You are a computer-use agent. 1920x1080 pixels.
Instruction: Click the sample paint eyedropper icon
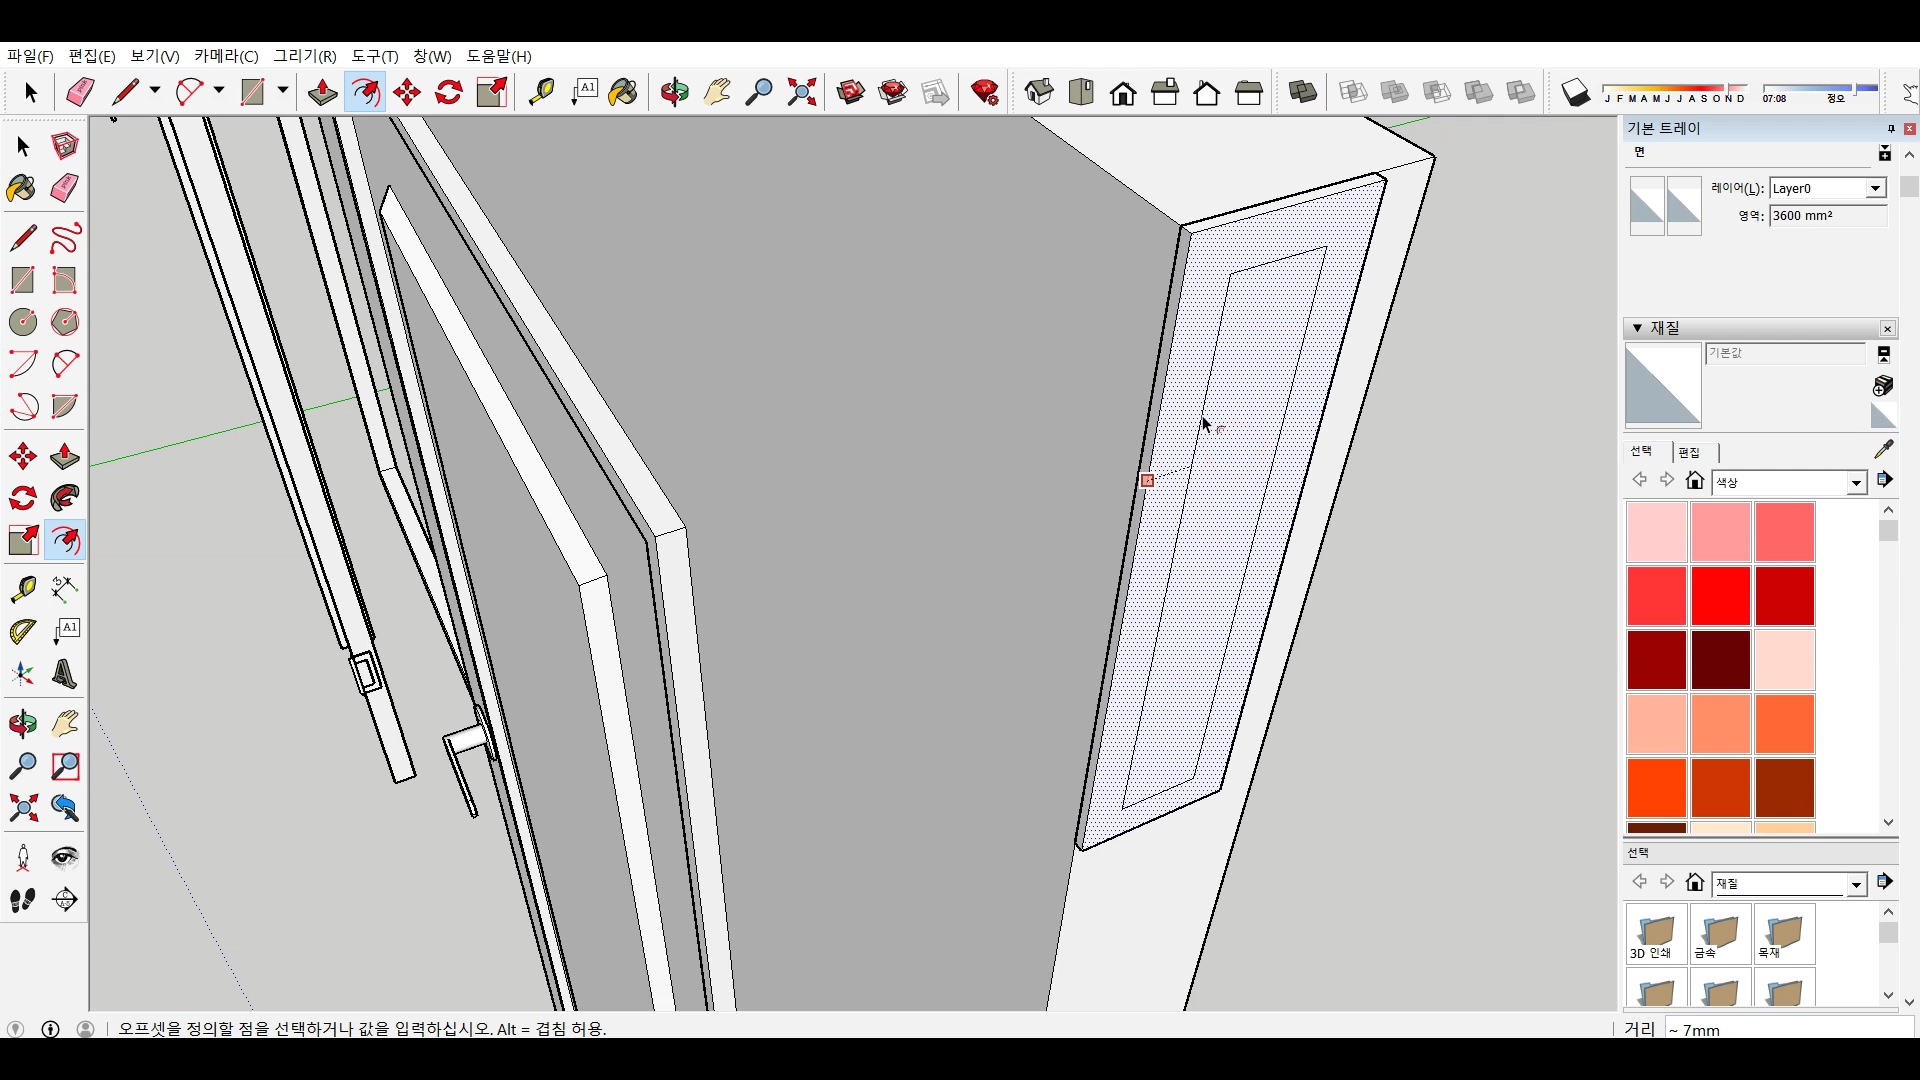pos(1884,449)
